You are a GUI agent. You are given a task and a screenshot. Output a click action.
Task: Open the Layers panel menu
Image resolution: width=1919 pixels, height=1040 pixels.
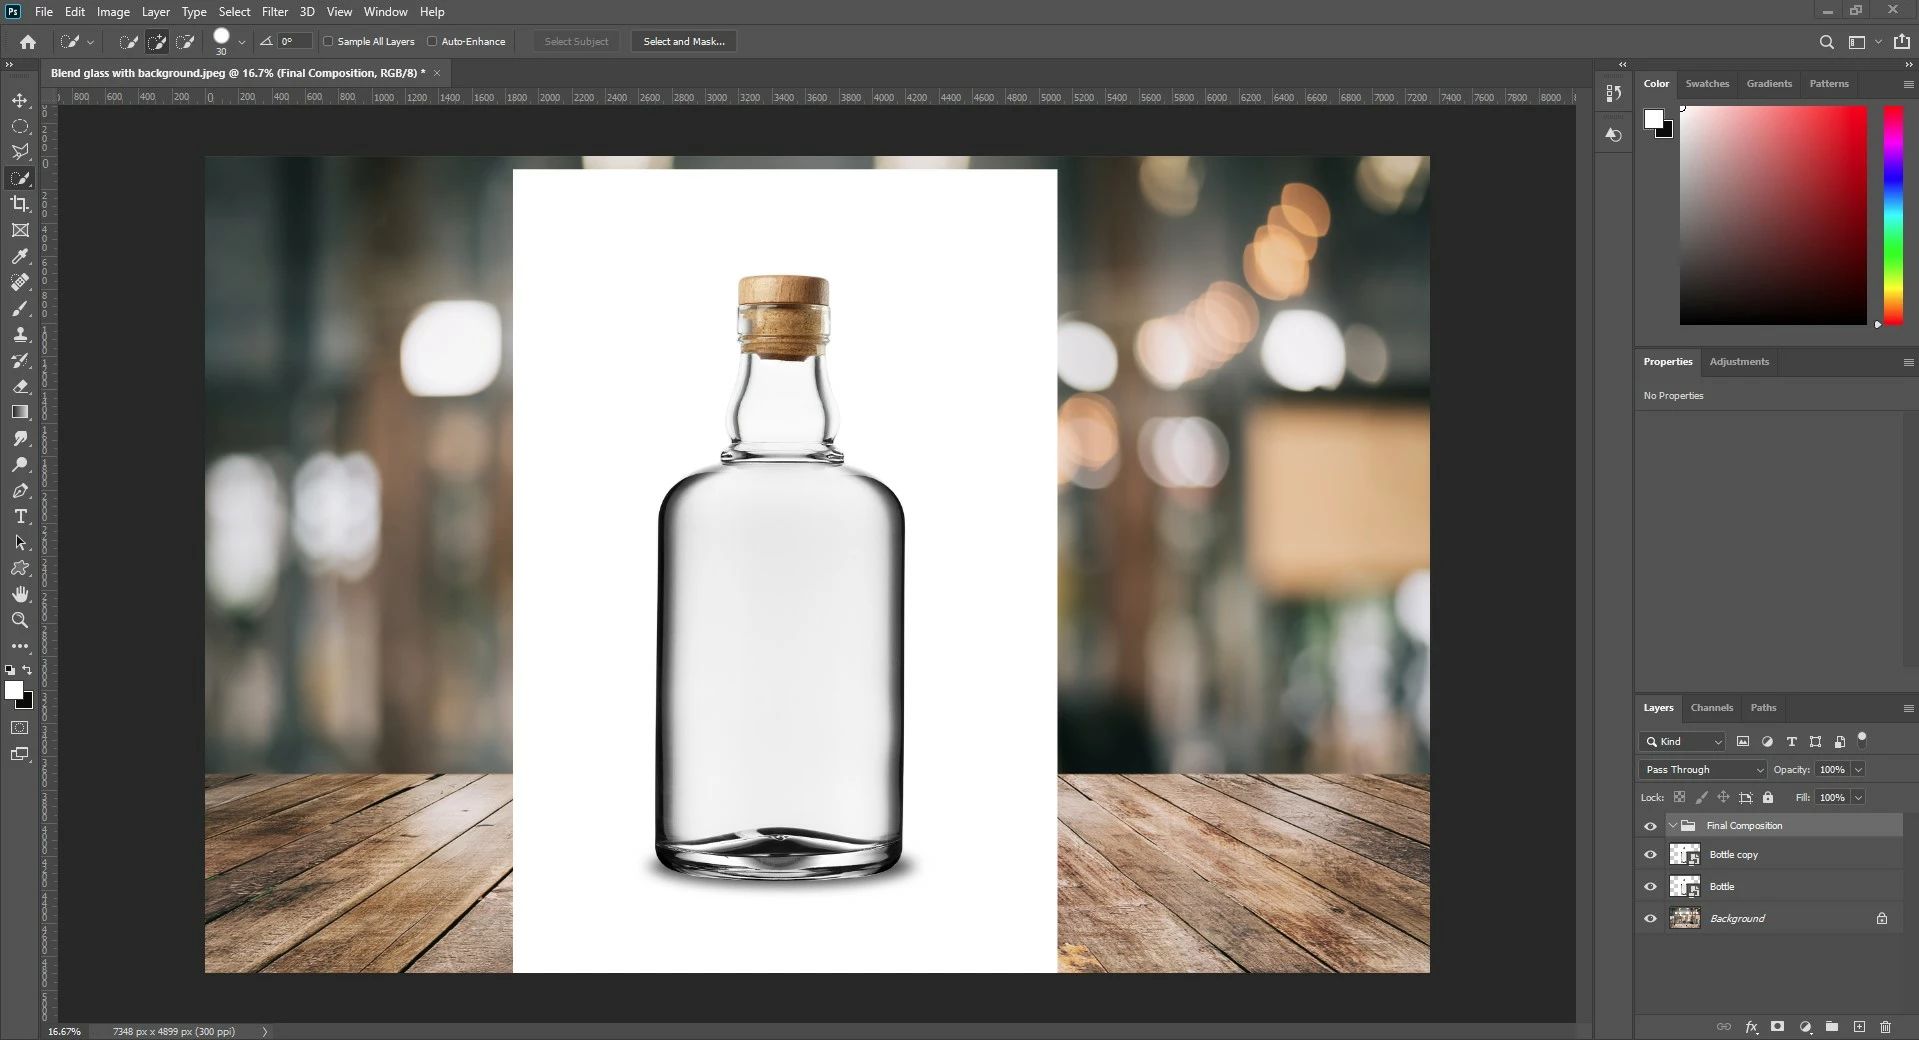[1908, 708]
